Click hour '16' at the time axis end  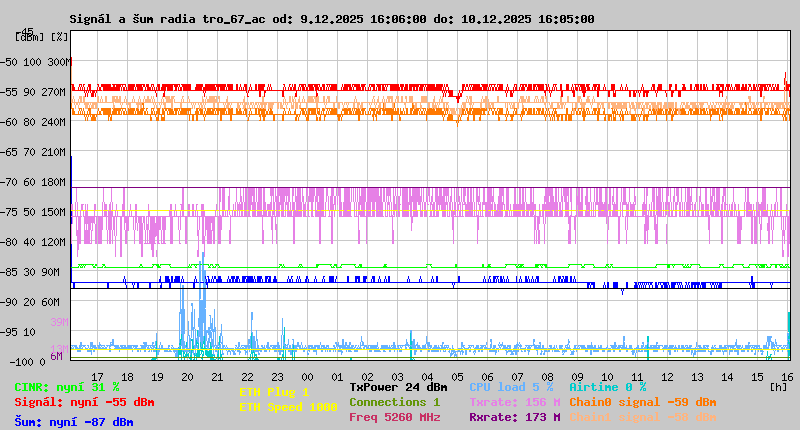787,377
